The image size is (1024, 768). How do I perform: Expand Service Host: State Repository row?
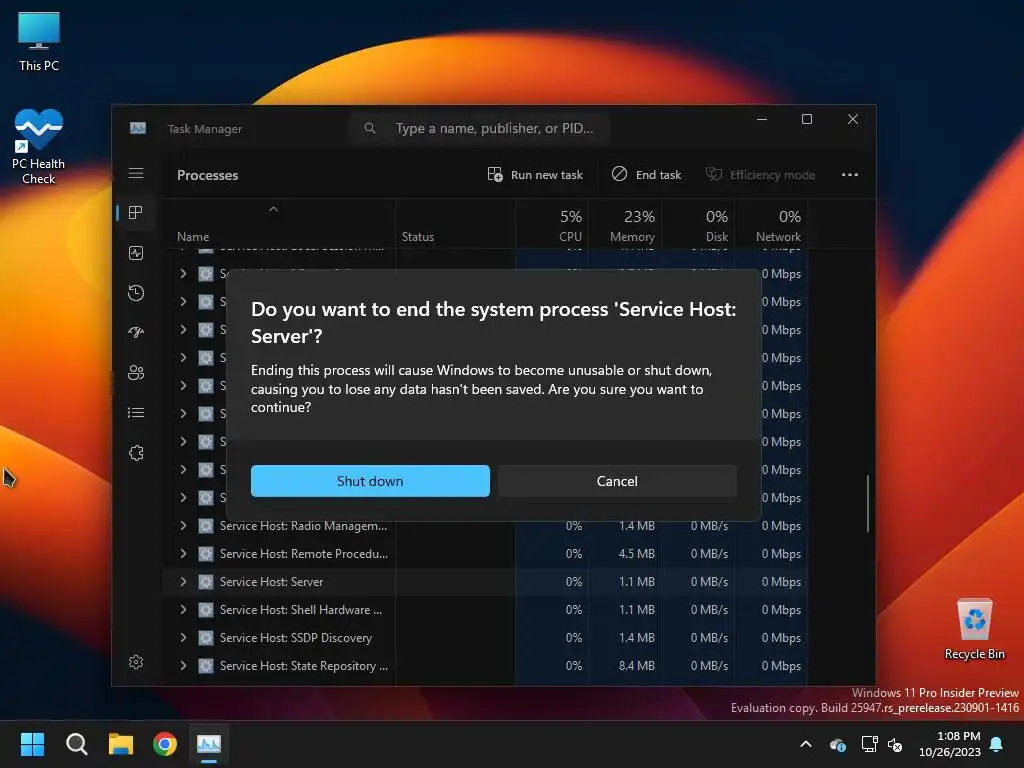coord(184,666)
